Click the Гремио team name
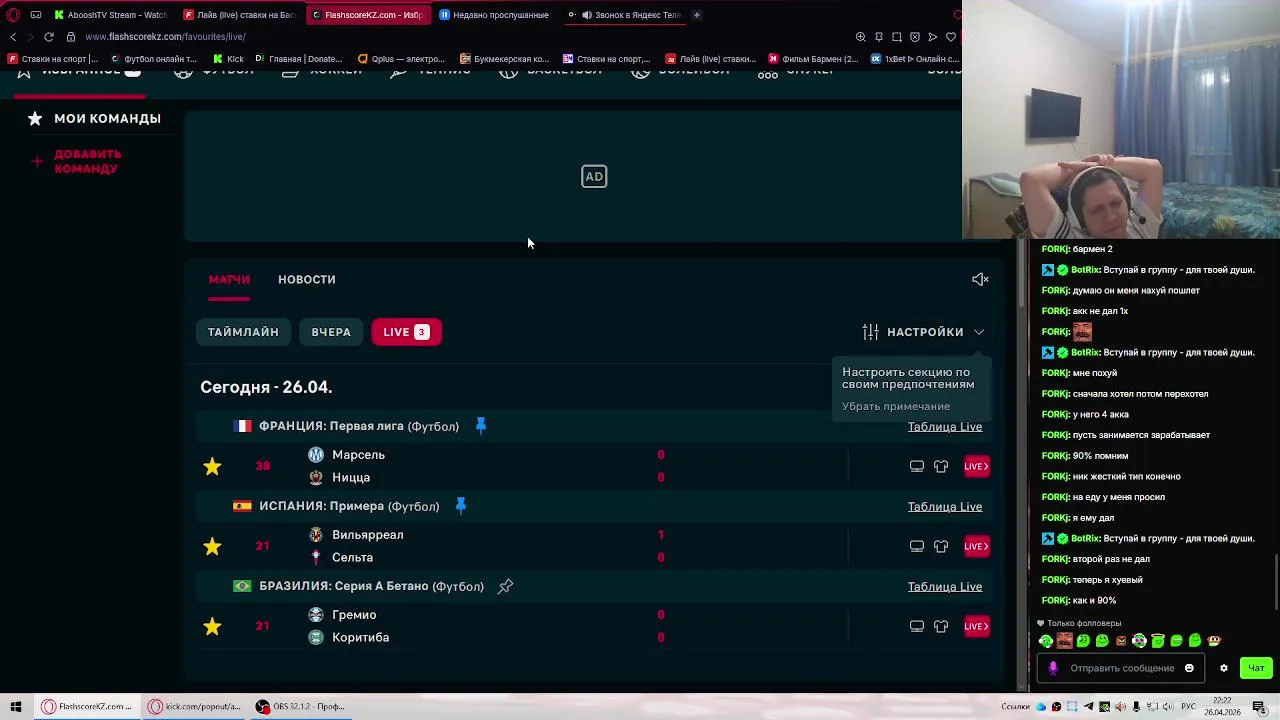Viewport: 1280px width, 720px height. (x=354, y=615)
